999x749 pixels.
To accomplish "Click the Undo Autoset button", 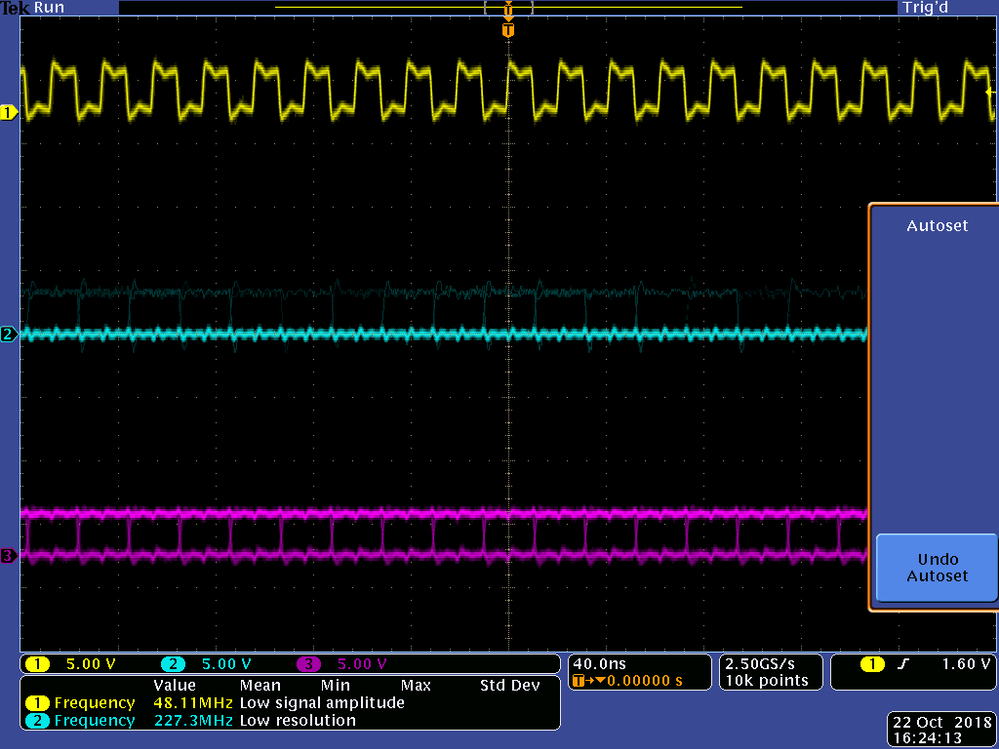I will point(937,567).
